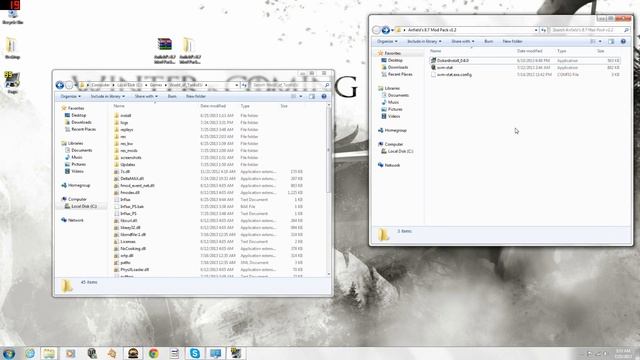Screen dimensions: 640x360
Task: Select Network in Mod Pack window sidebar
Action: tap(392, 165)
